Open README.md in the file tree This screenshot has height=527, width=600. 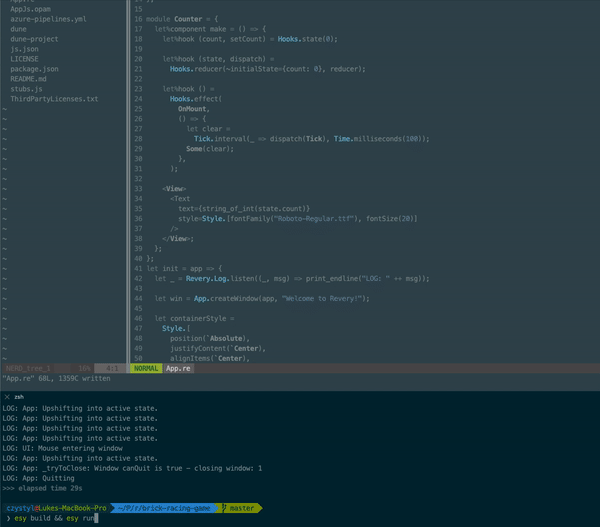tap(28, 79)
